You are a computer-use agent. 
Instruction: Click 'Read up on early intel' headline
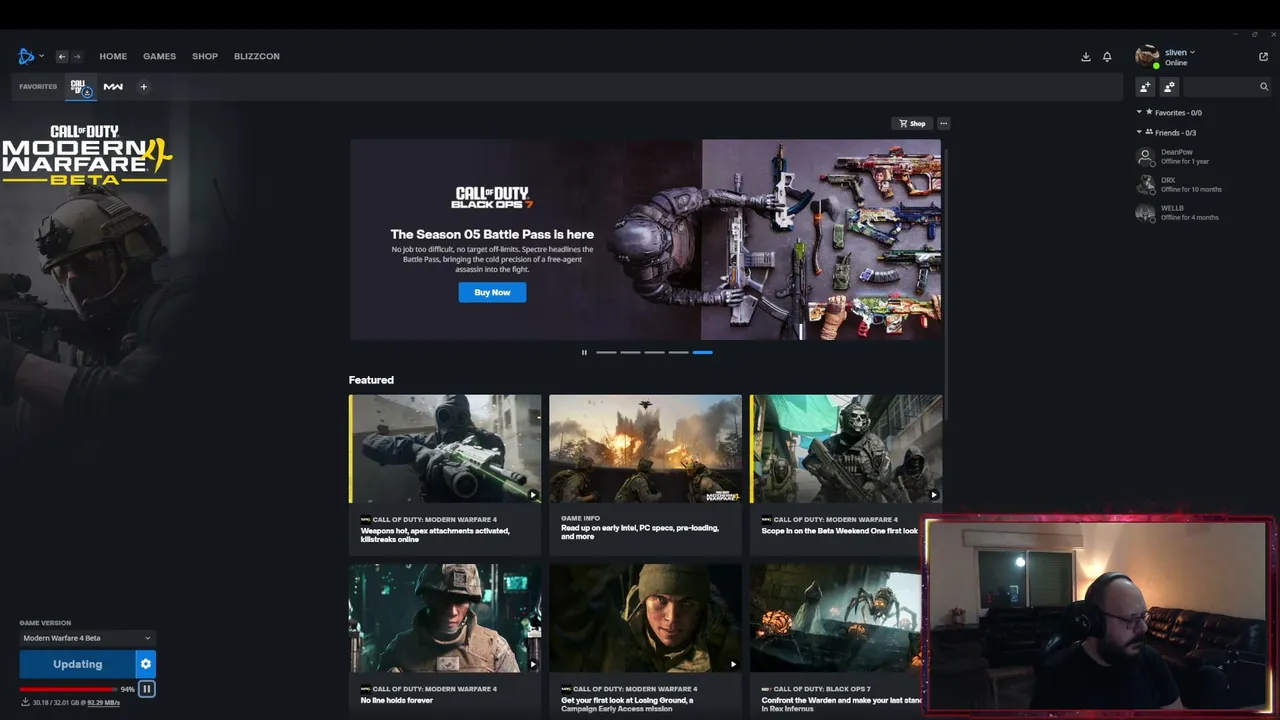640,532
